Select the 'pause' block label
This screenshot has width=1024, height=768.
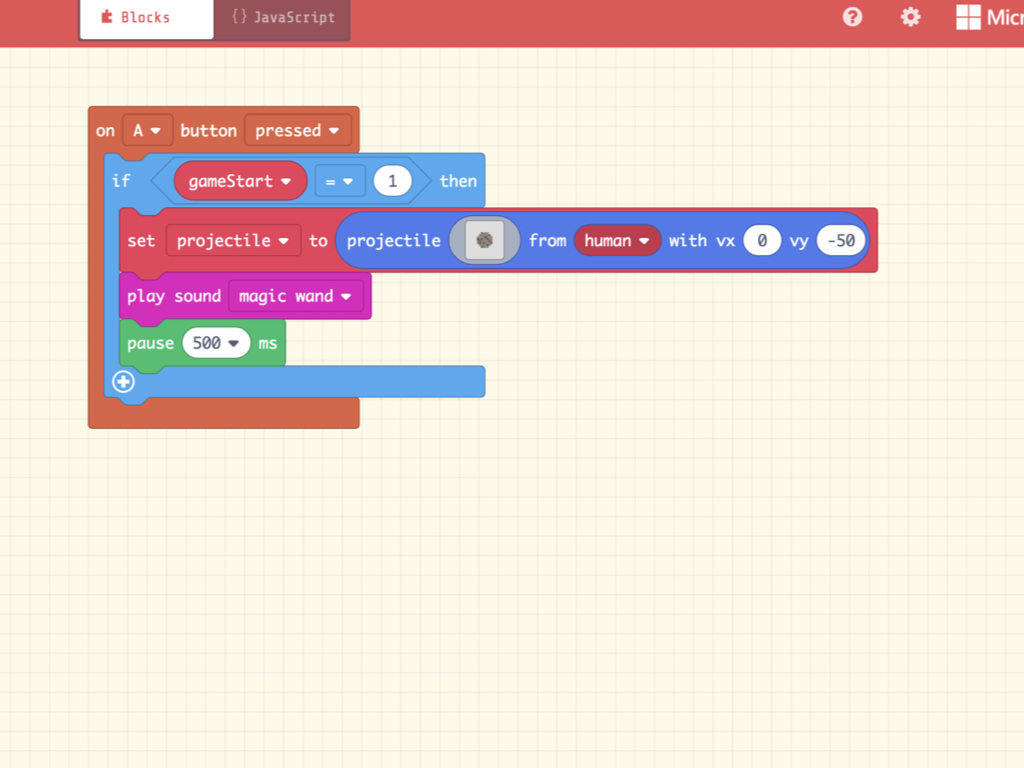[150, 343]
